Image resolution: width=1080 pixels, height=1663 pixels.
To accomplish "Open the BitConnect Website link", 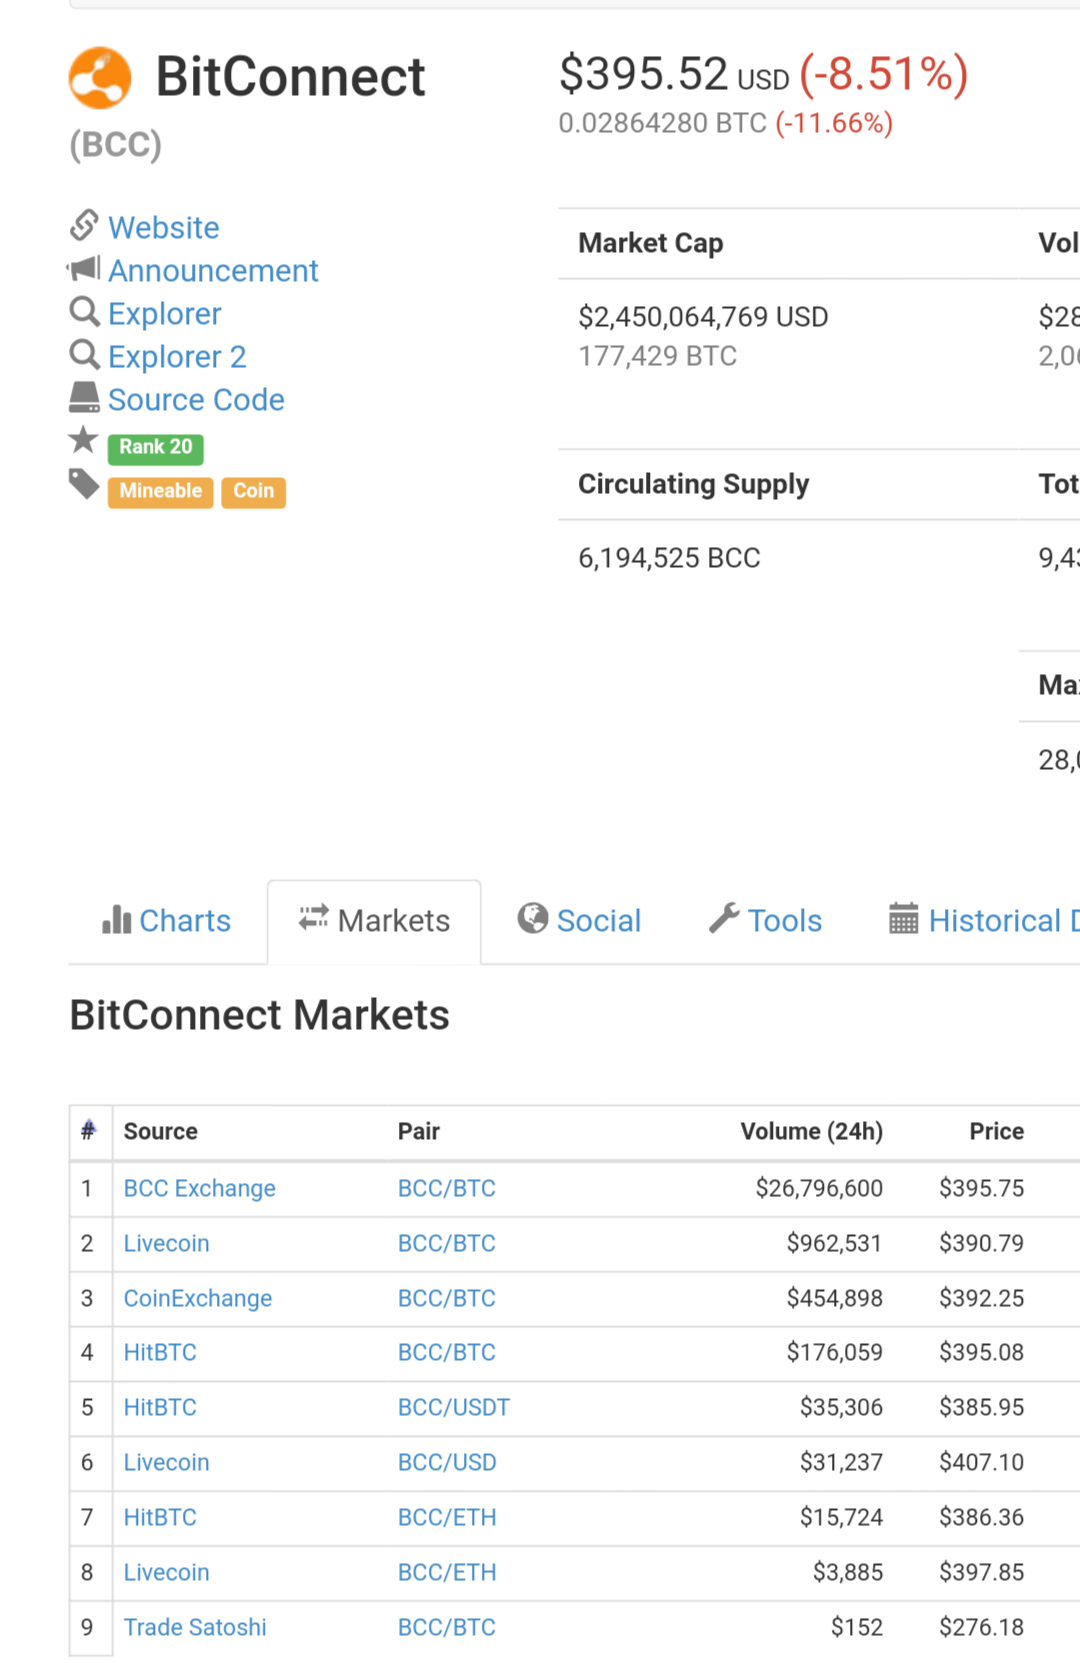I will click(164, 228).
